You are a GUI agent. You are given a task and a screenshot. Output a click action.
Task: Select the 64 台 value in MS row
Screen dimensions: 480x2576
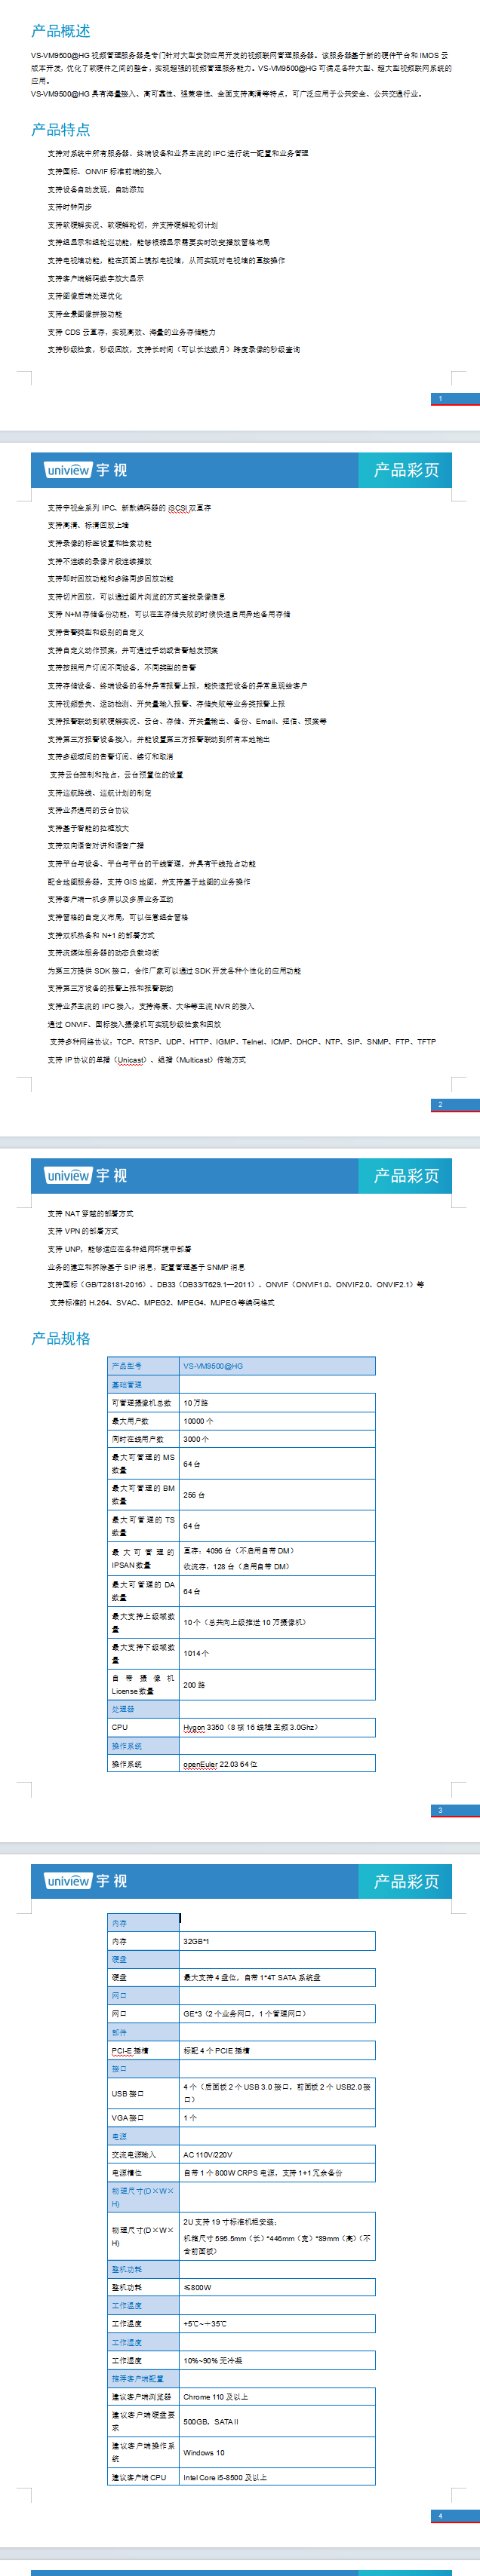click(x=277, y=1464)
